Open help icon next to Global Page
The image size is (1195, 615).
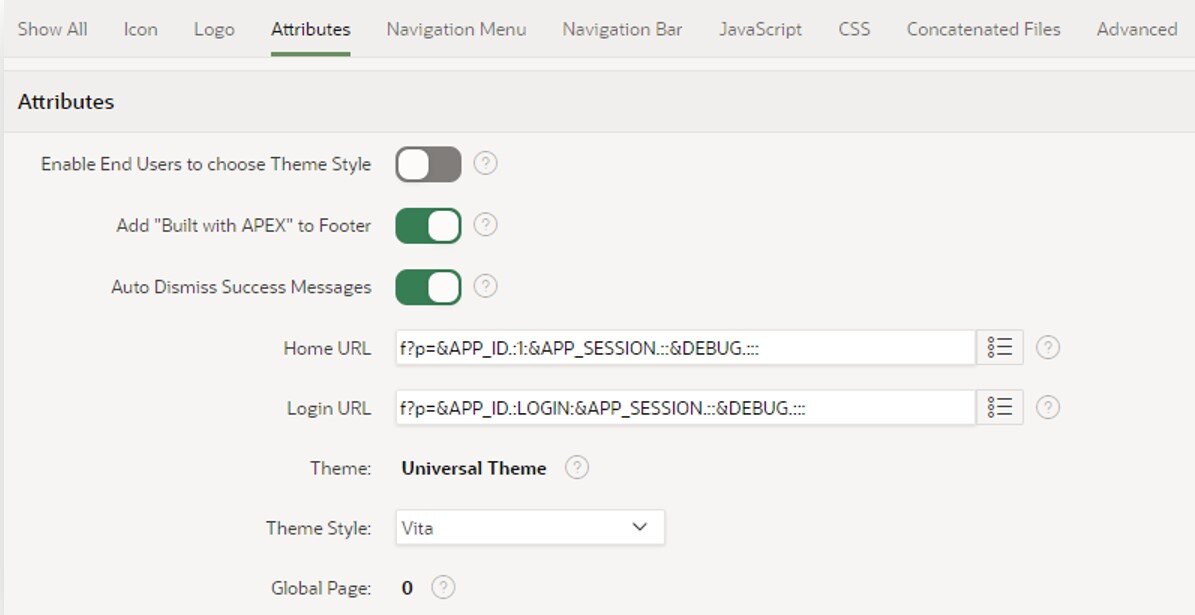(443, 588)
